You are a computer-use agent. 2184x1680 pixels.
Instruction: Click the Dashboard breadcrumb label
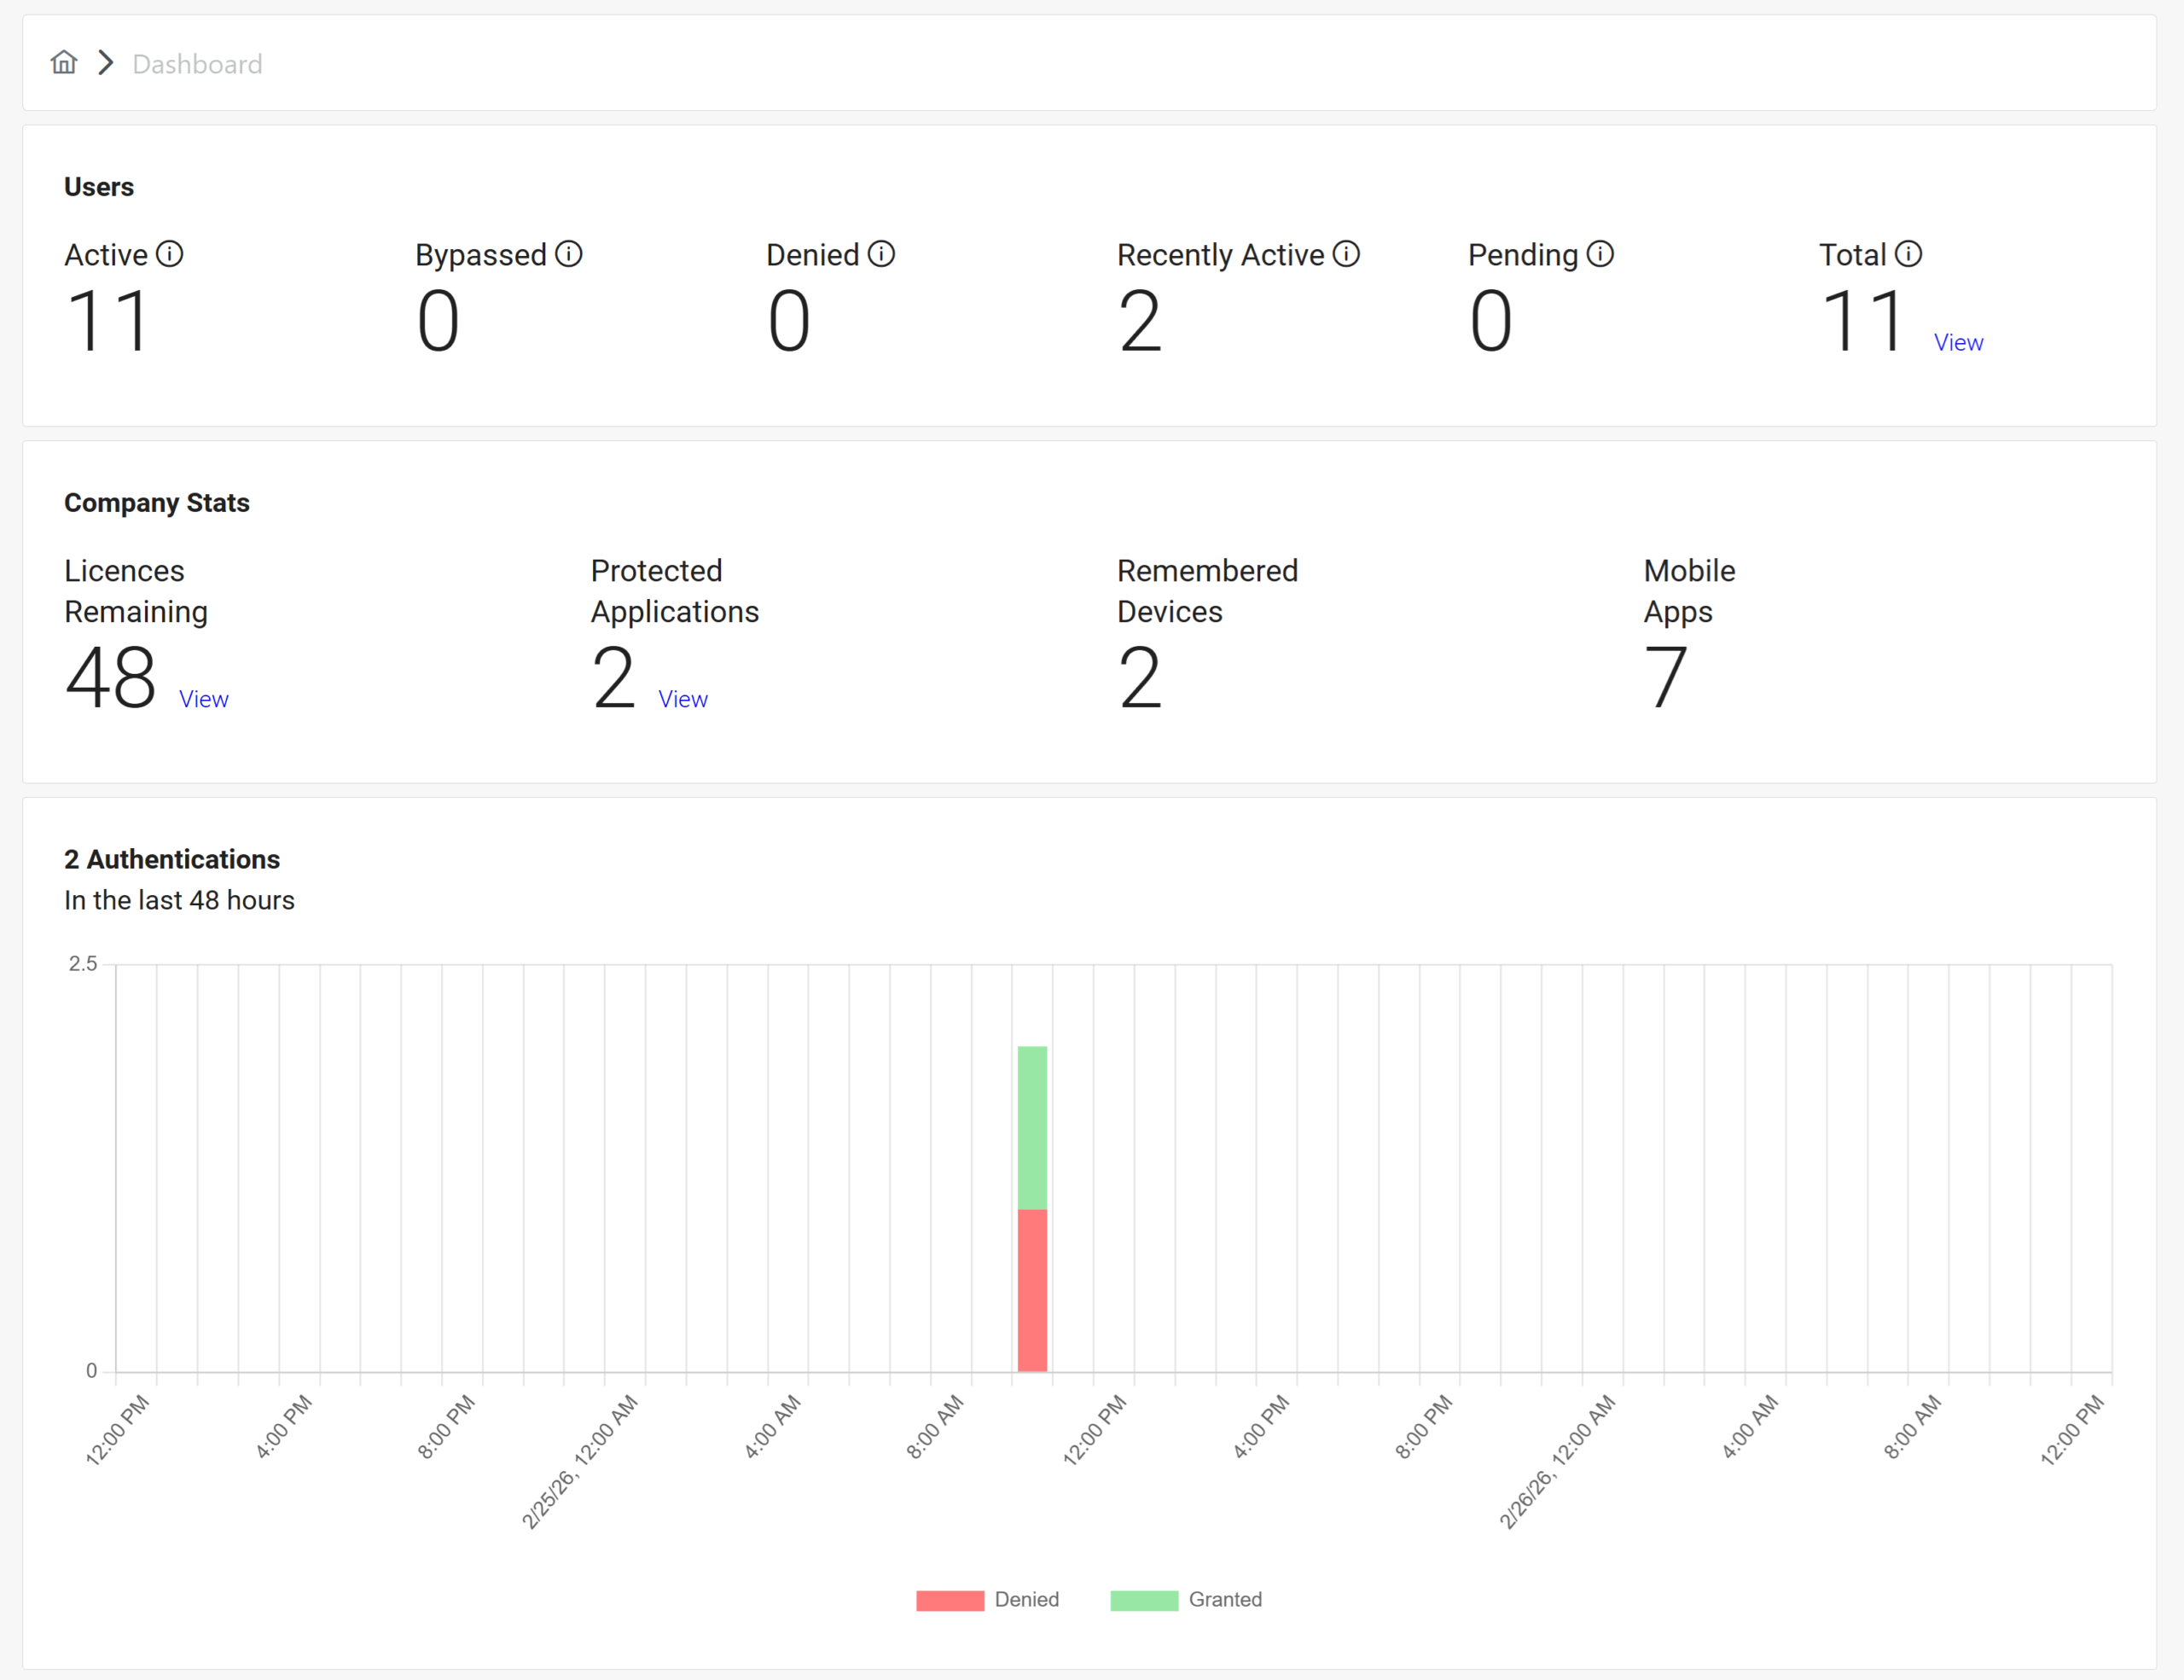point(197,64)
